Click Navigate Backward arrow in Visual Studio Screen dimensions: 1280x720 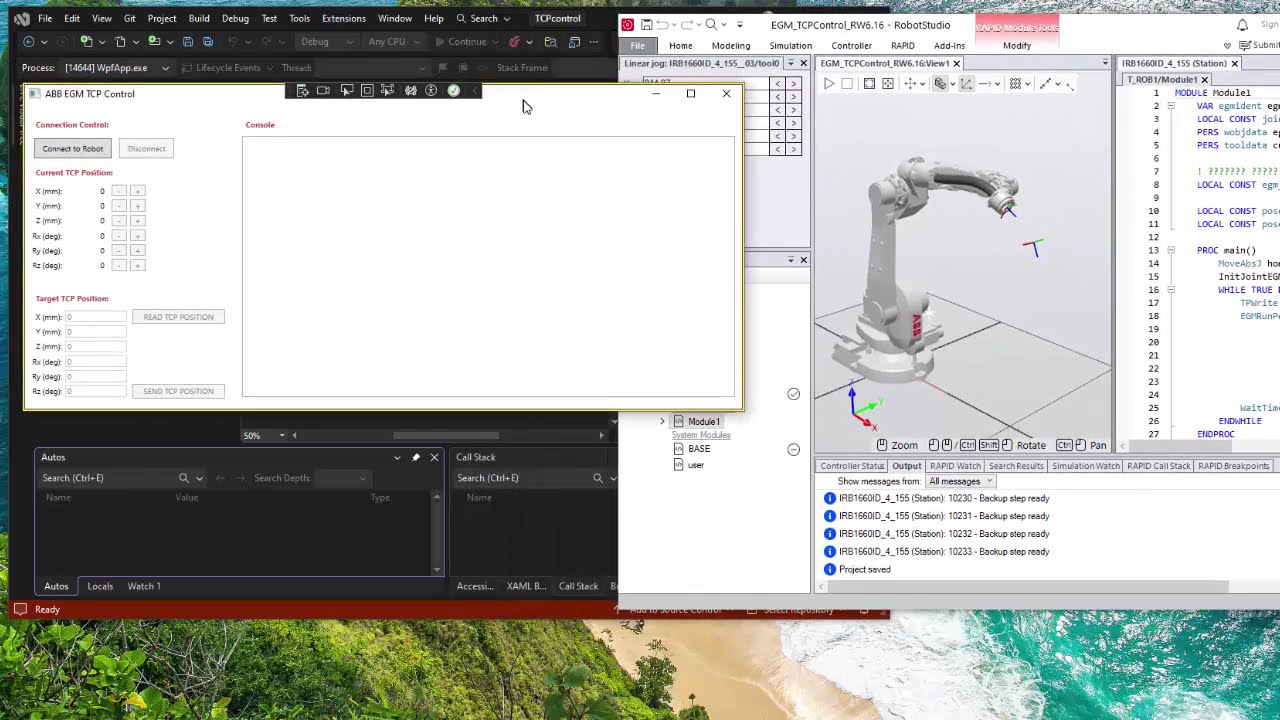pyautogui.click(x=28, y=42)
